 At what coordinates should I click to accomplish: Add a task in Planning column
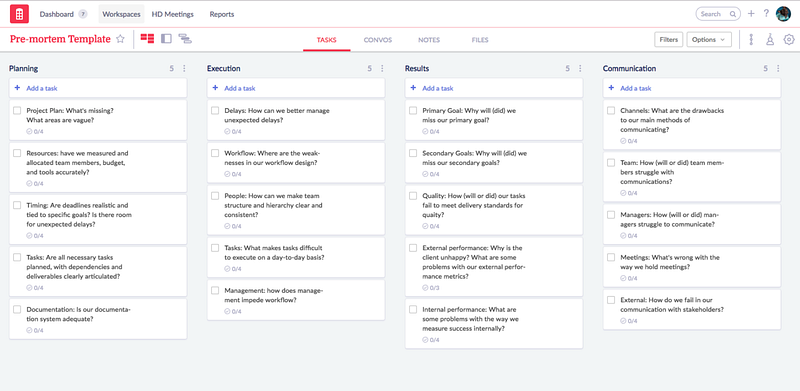[98, 88]
